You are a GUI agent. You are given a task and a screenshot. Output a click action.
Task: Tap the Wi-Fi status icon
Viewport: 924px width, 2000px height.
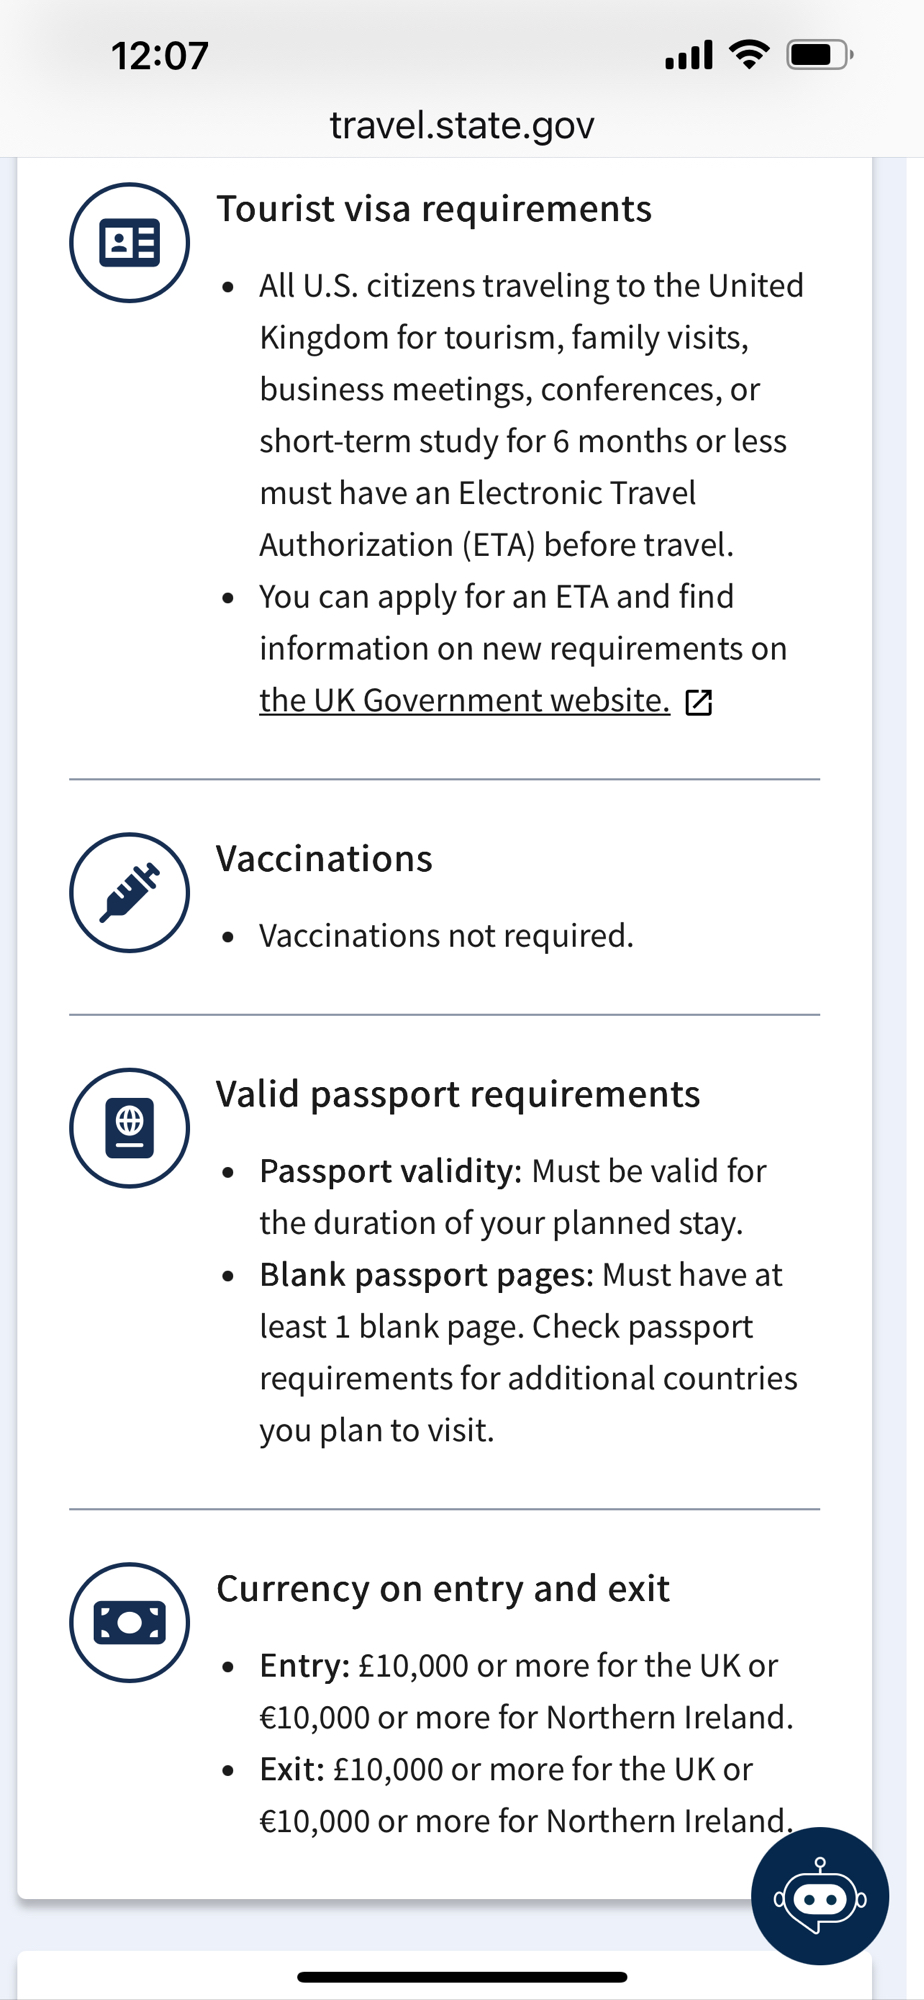pos(749,54)
